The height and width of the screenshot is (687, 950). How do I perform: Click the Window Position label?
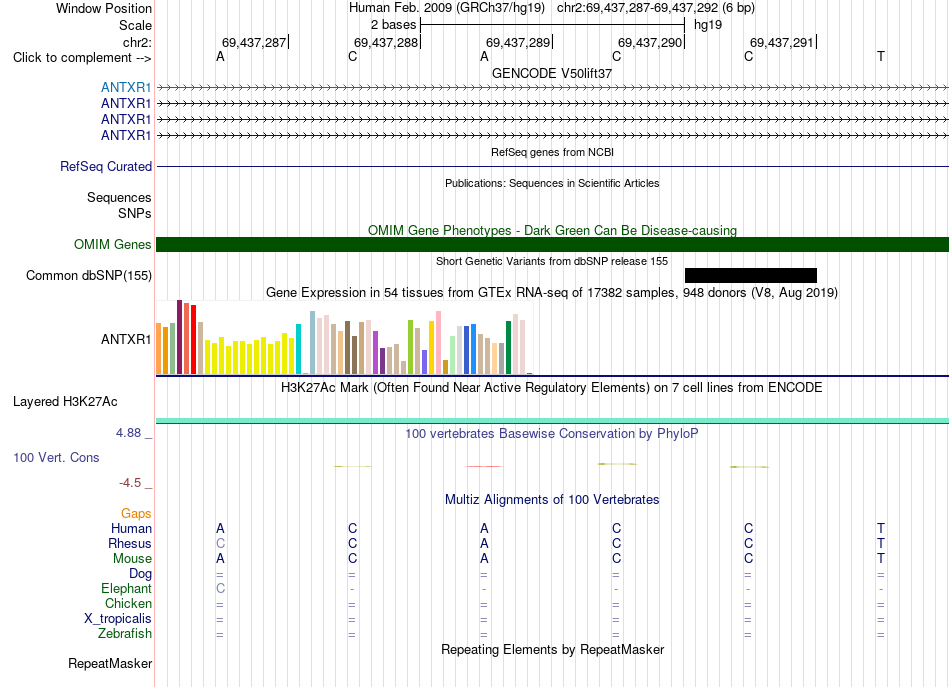[x=104, y=8]
